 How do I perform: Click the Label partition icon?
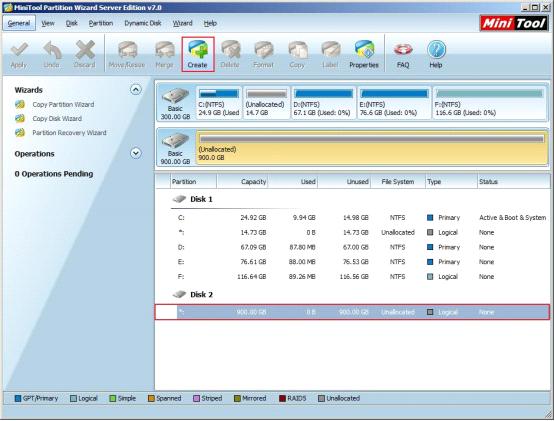click(x=330, y=50)
